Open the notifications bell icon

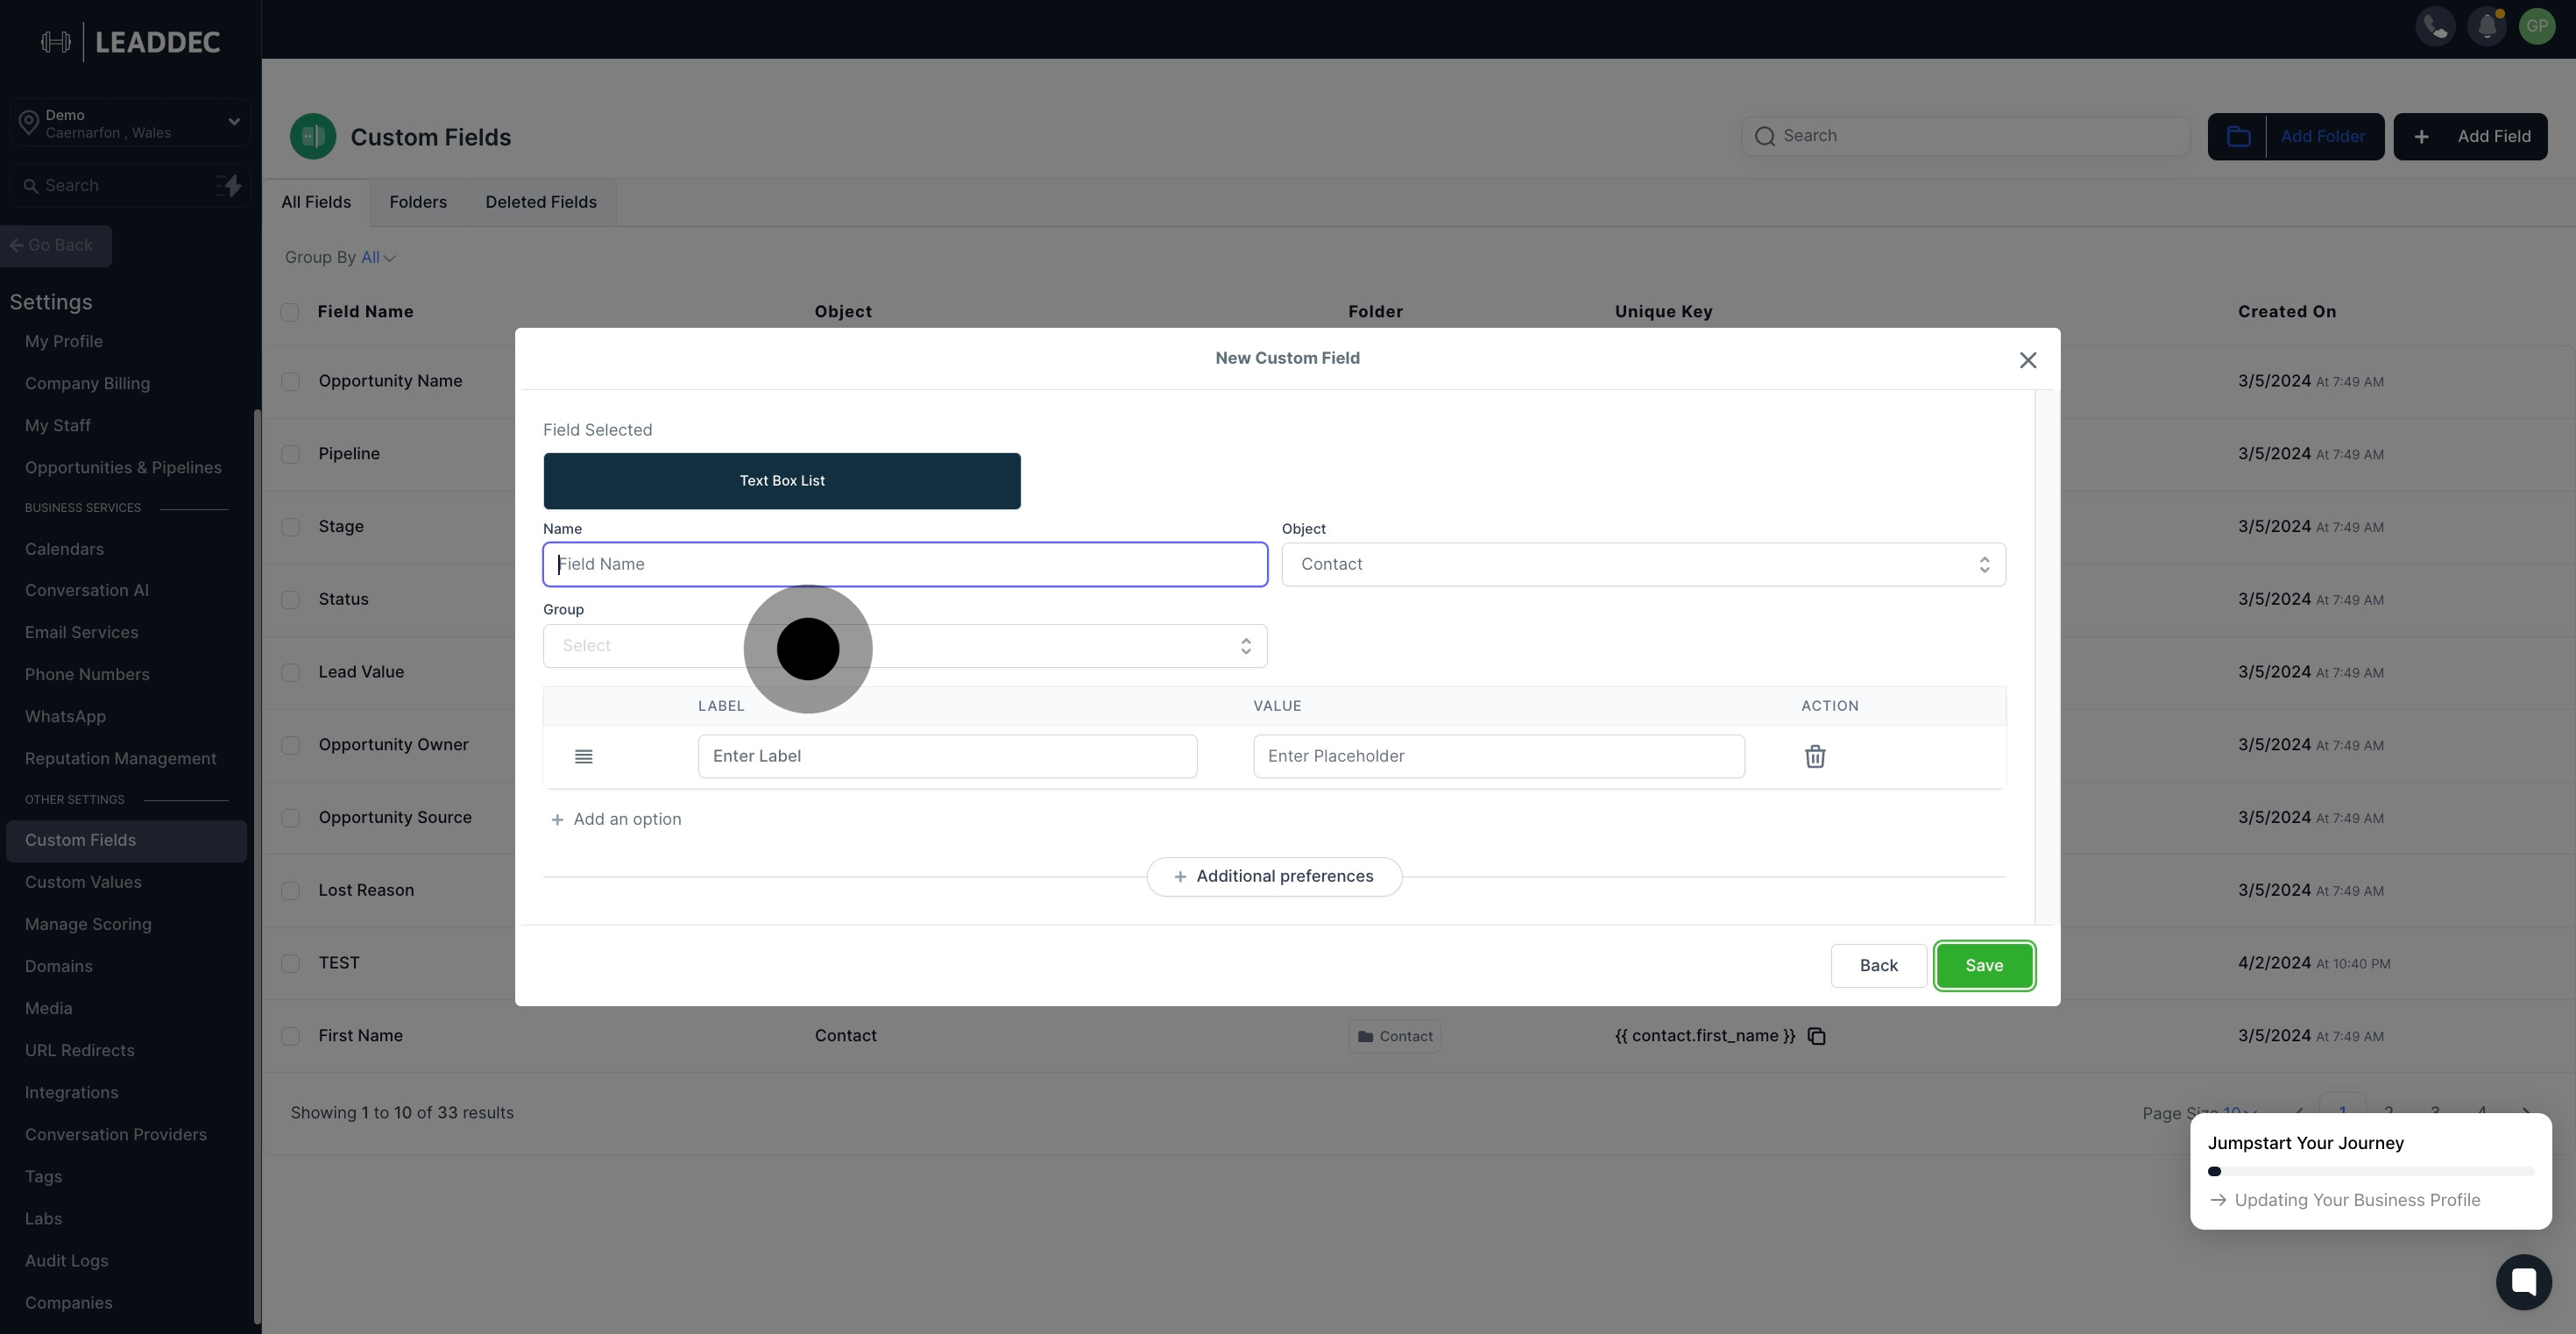2487,27
